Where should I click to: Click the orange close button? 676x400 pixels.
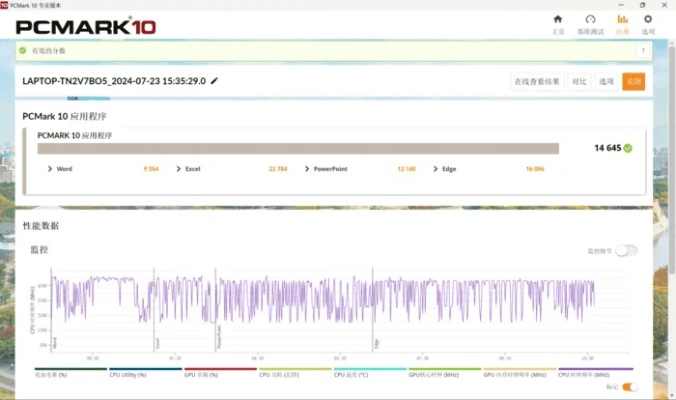tap(633, 82)
